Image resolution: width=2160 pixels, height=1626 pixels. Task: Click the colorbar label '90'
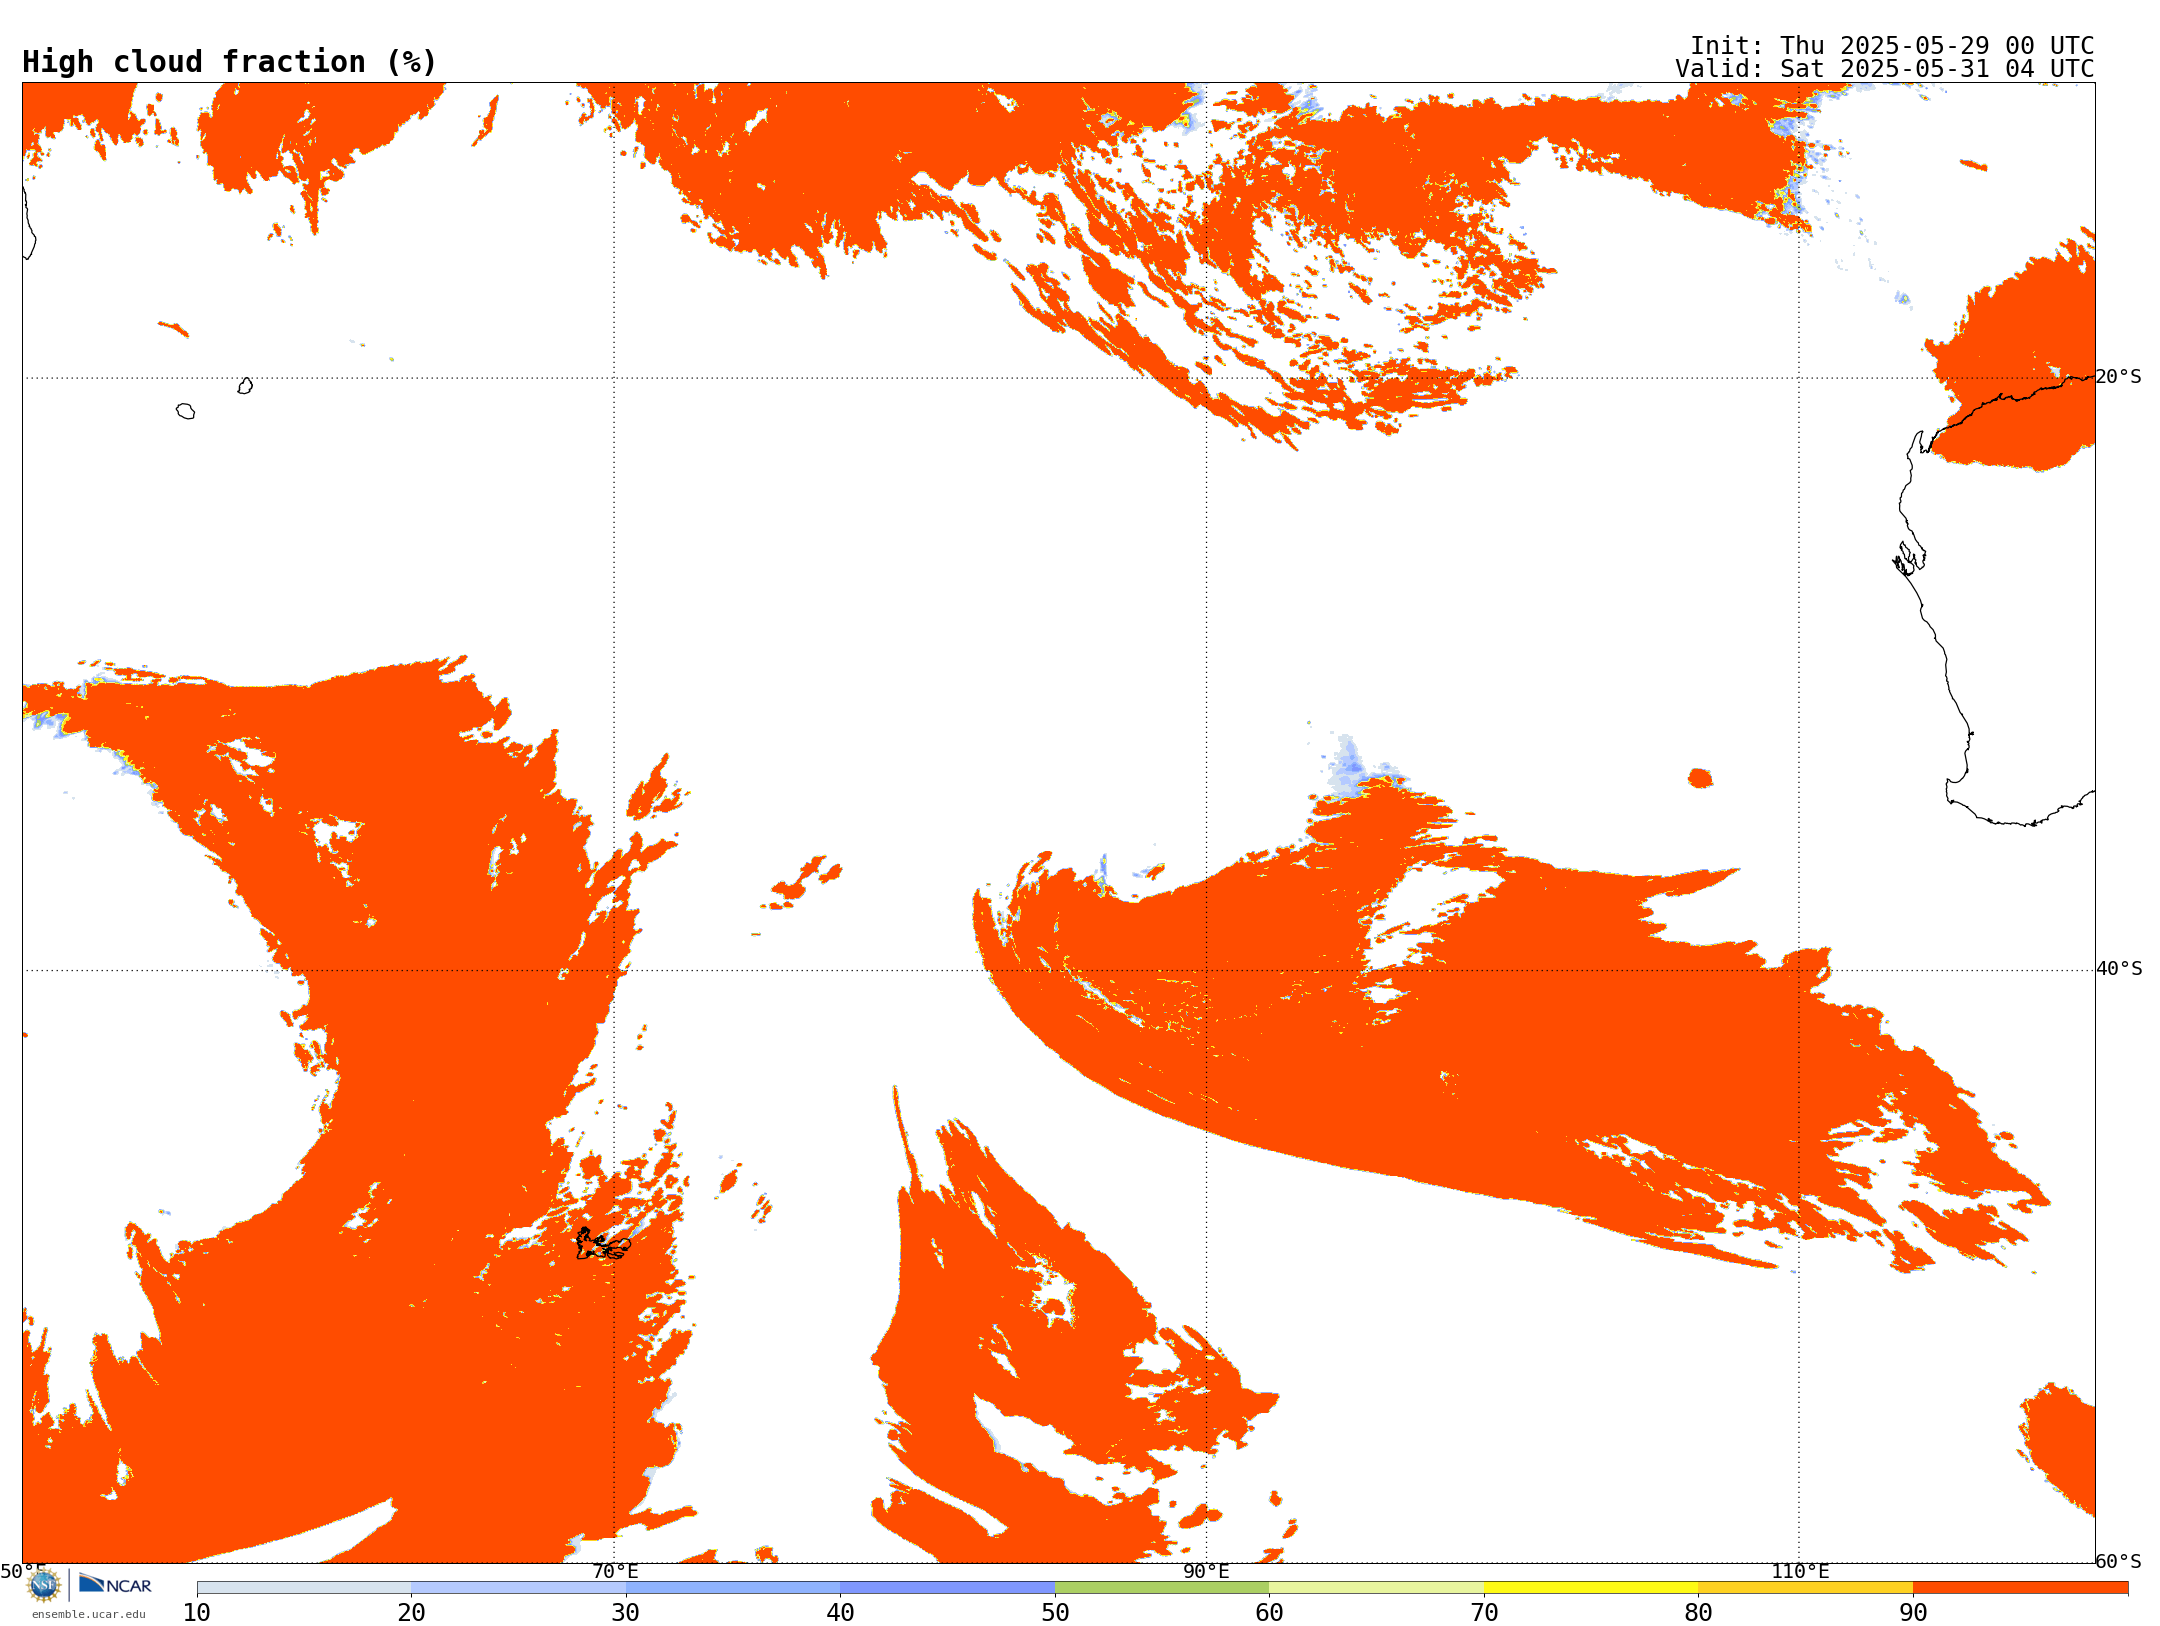pos(1913,1613)
